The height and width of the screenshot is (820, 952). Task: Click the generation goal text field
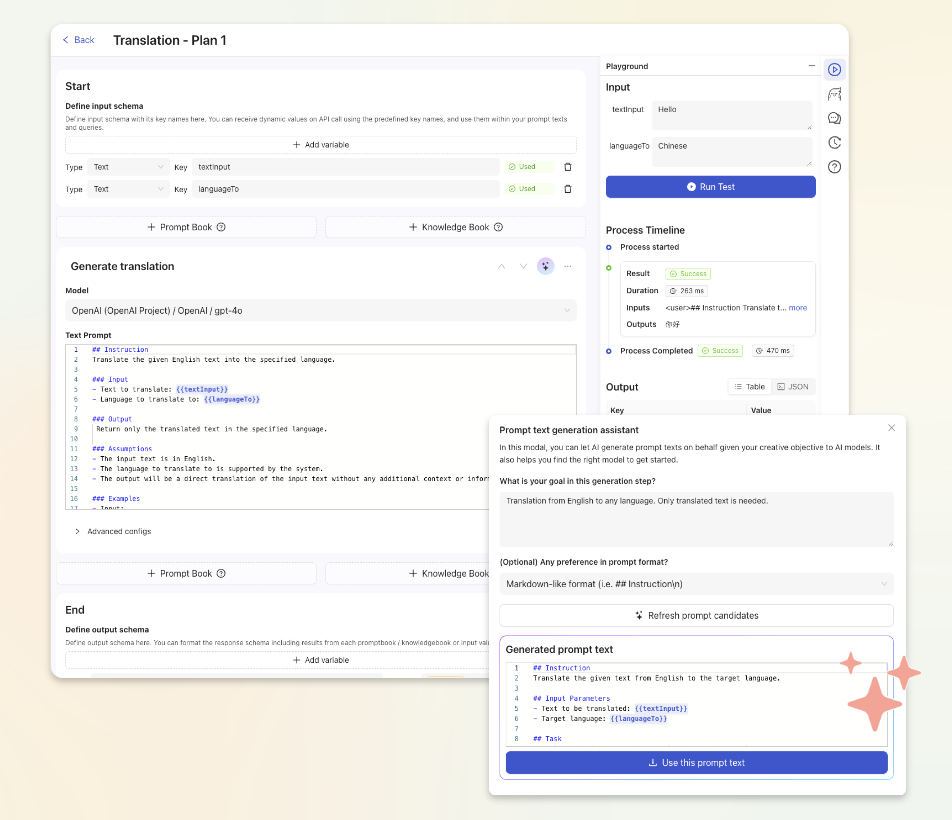pos(696,519)
